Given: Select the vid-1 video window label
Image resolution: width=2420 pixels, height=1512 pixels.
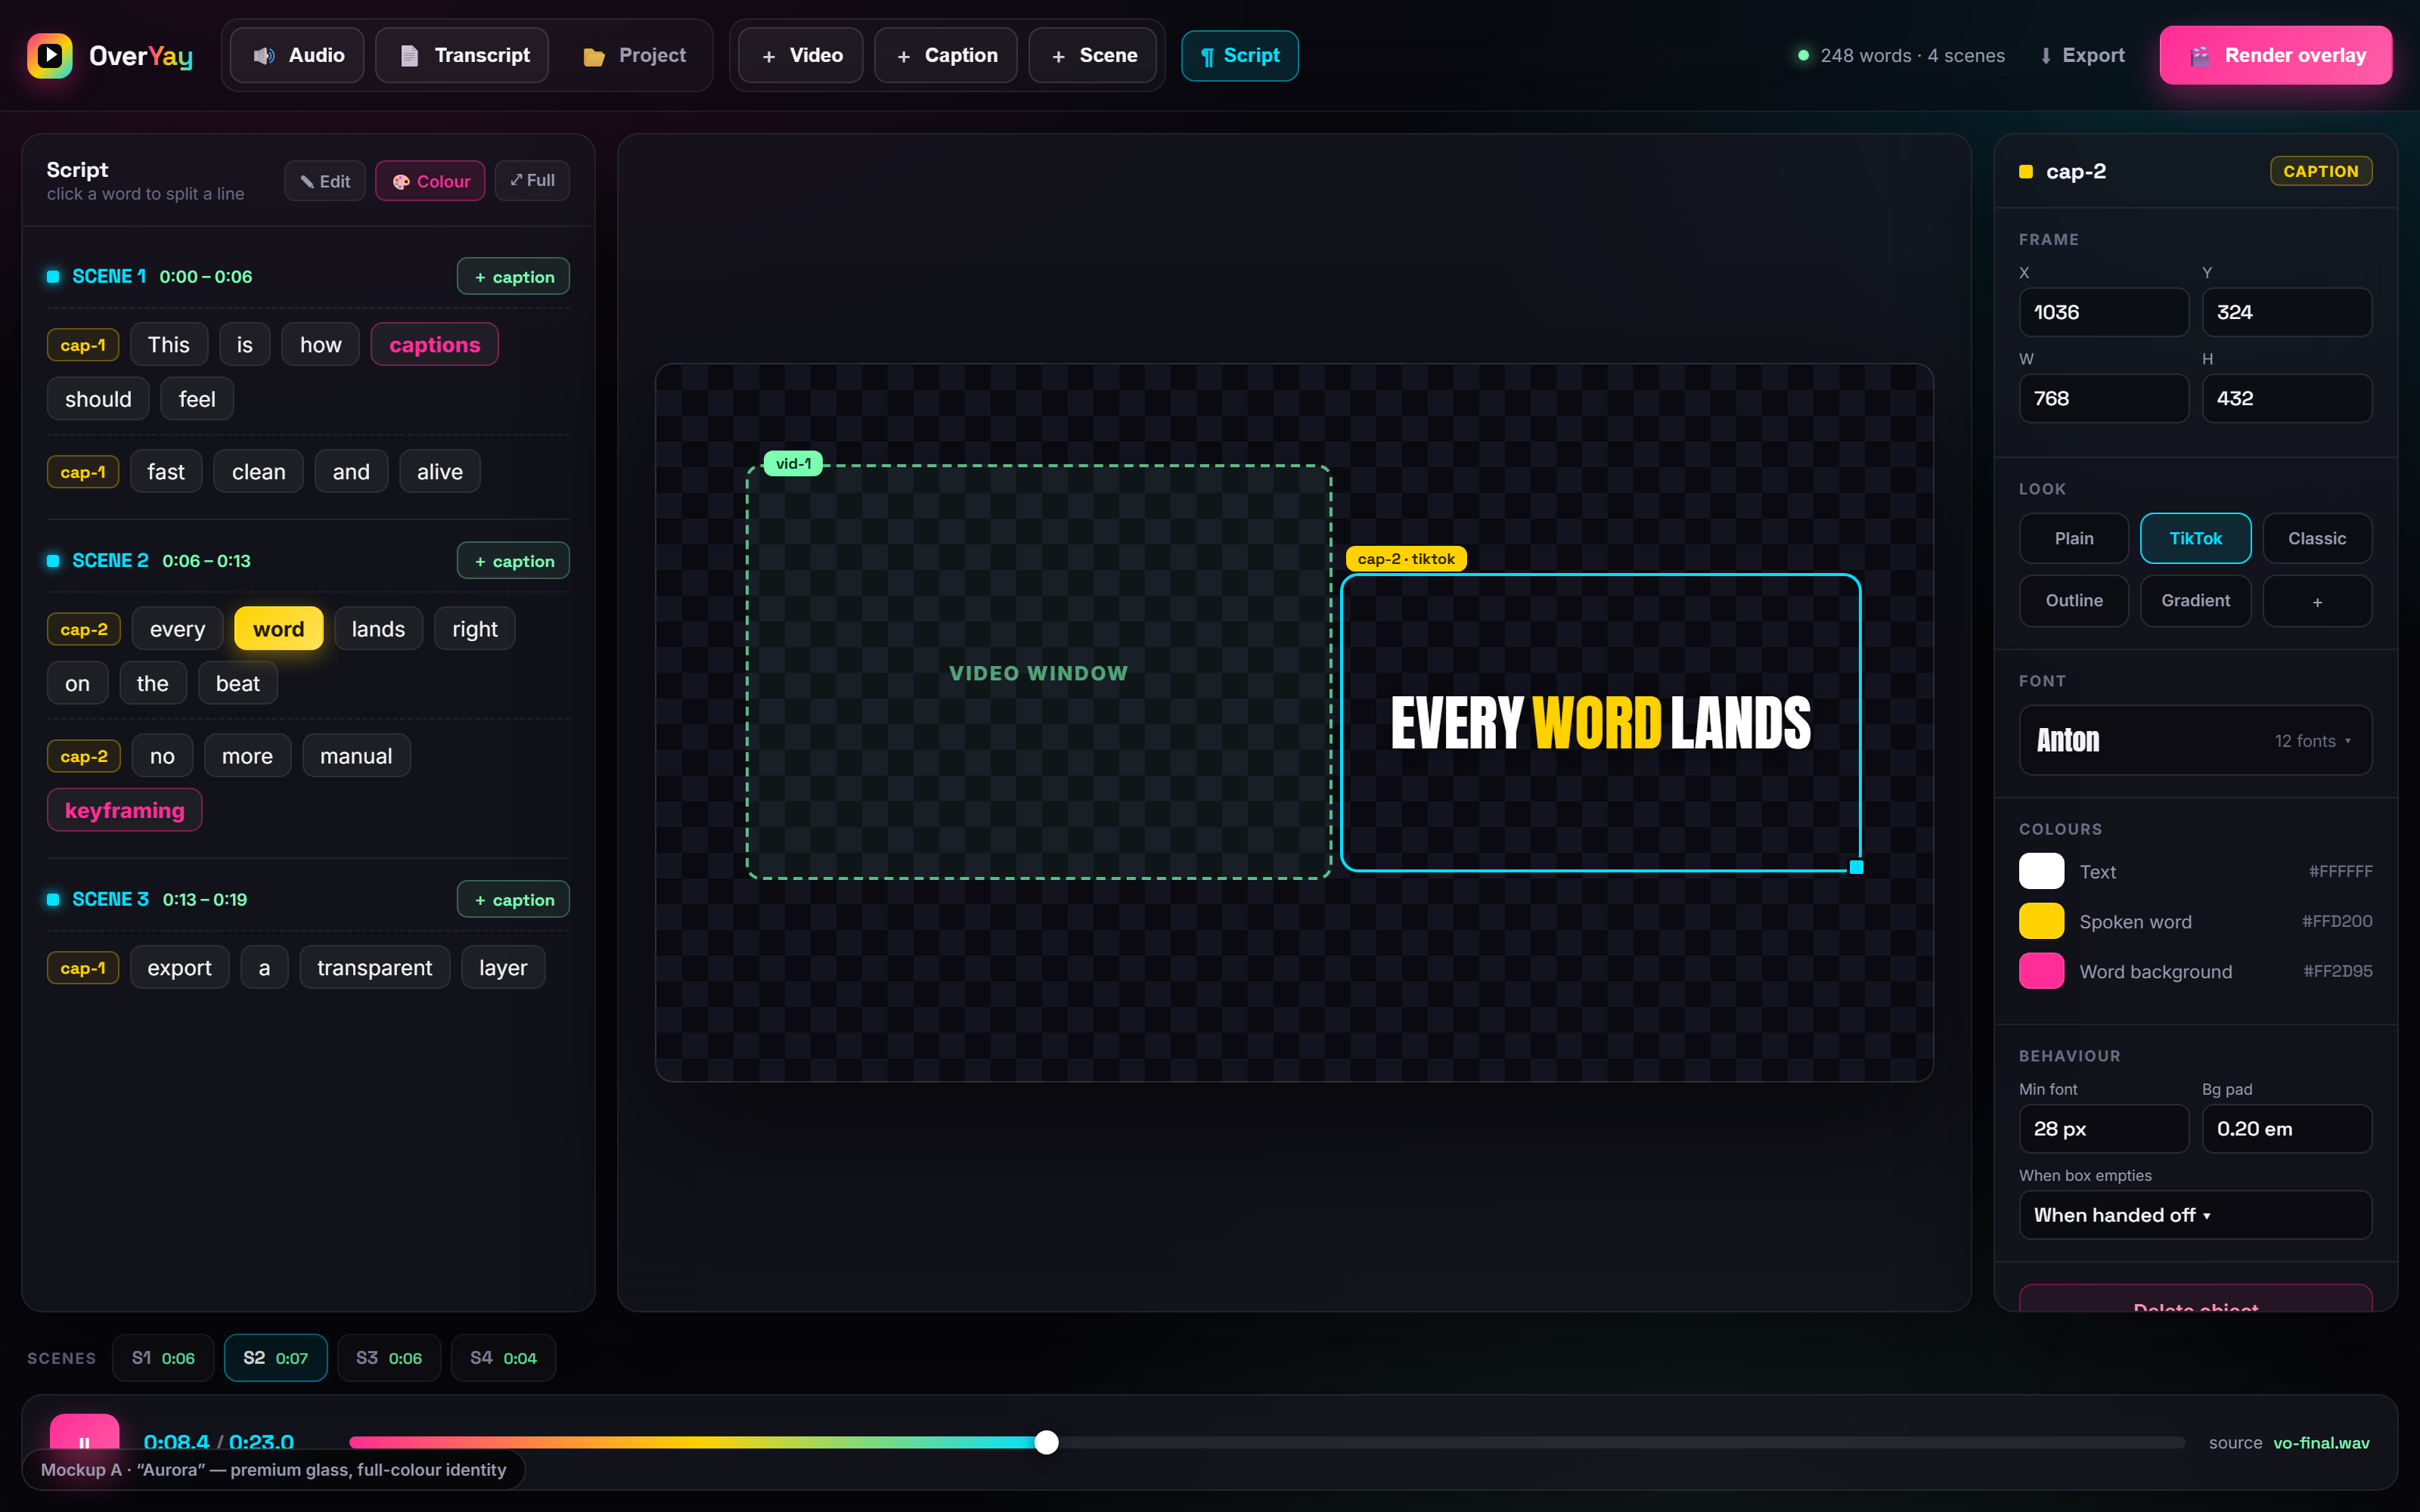Looking at the screenshot, I should (793, 464).
